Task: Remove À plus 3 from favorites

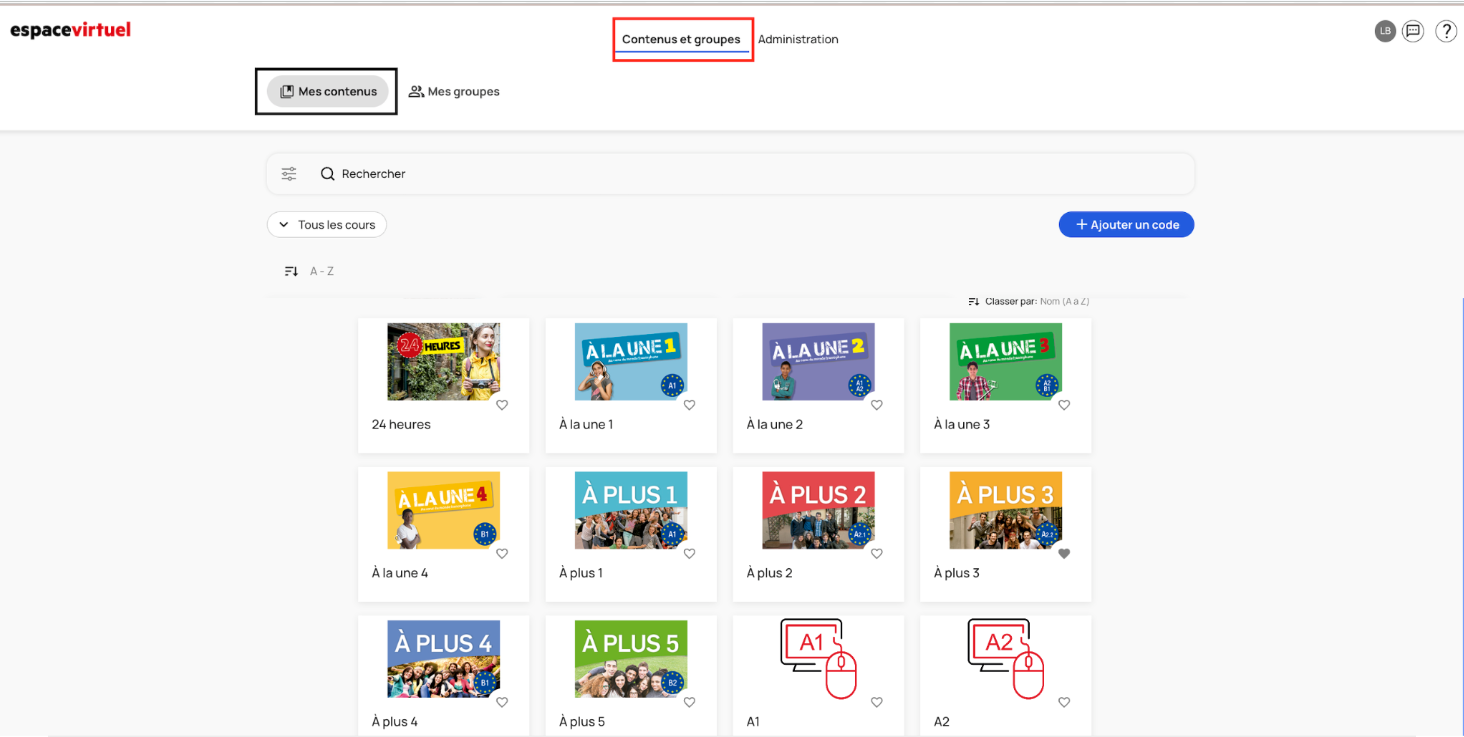Action: pyautogui.click(x=1064, y=554)
